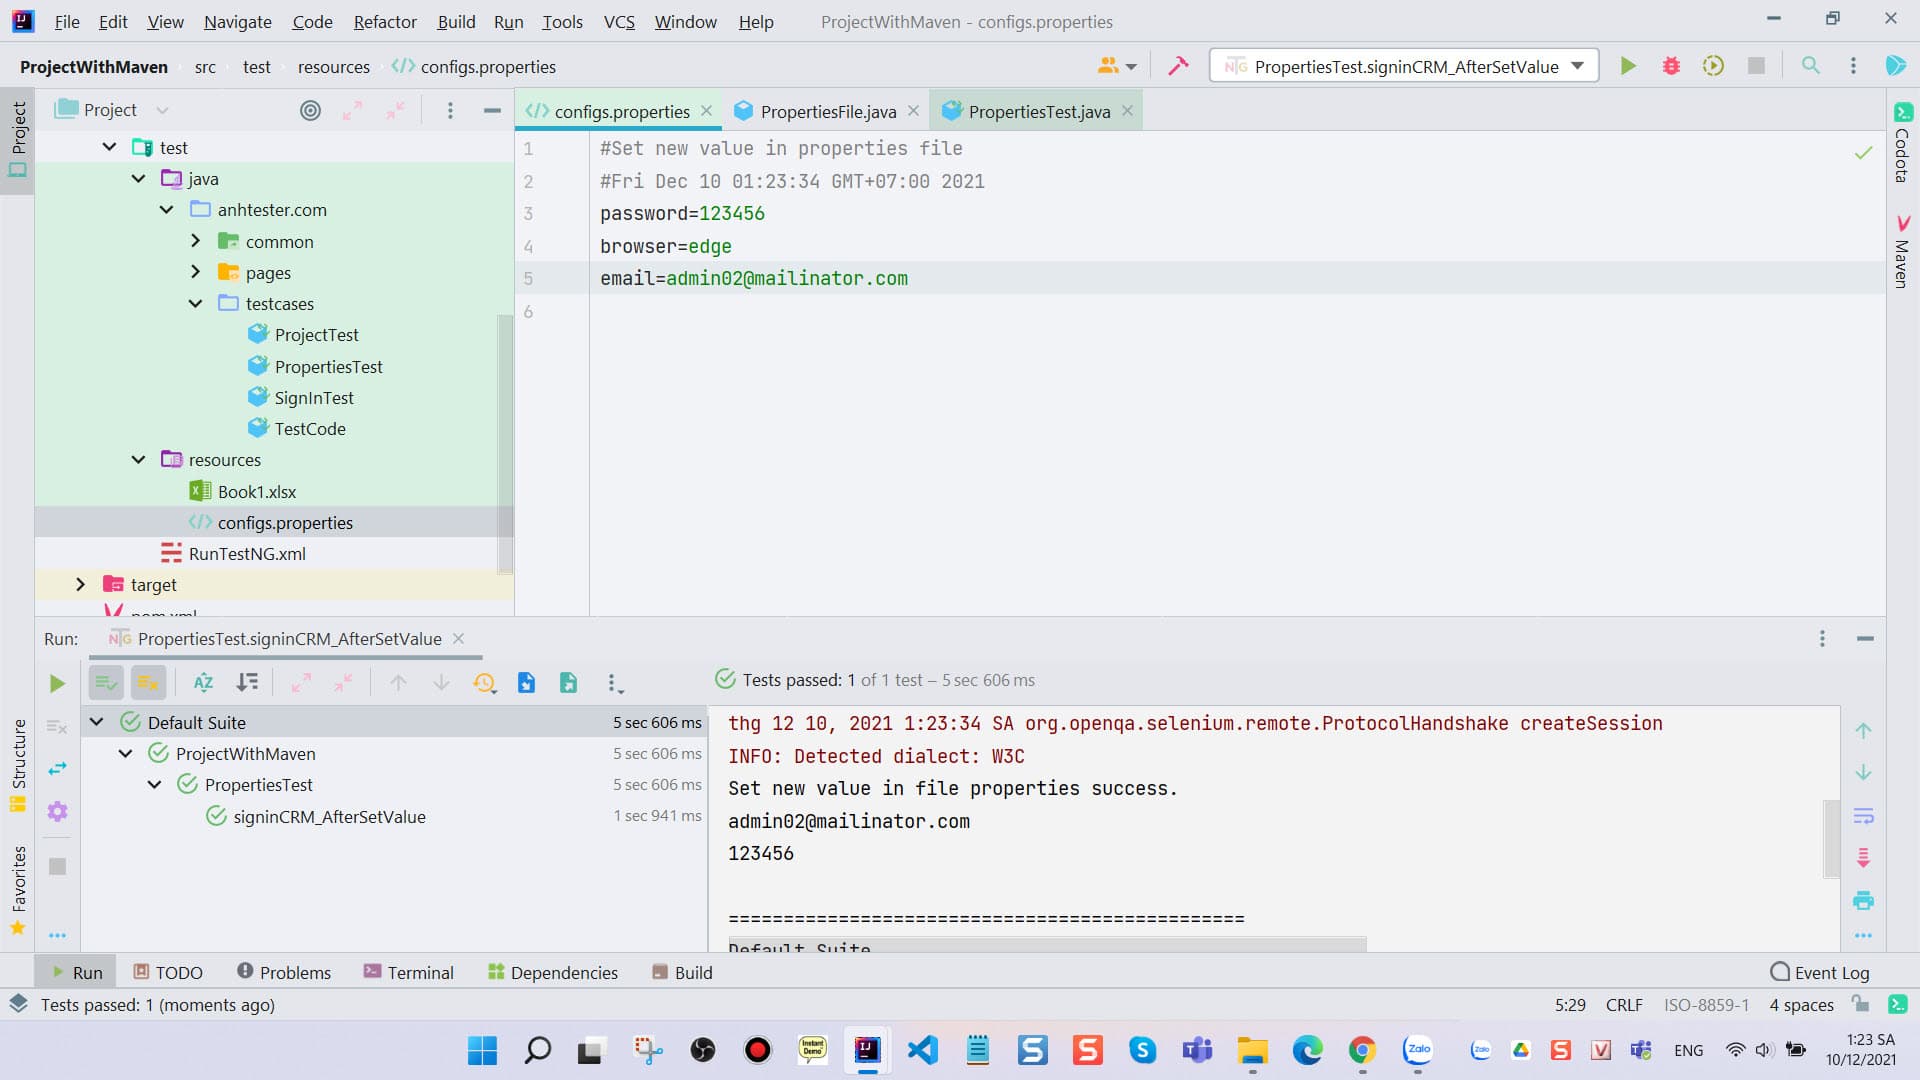1920x1080 pixels.
Task: Toggle show passed tests filter
Action: pos(106,683)
